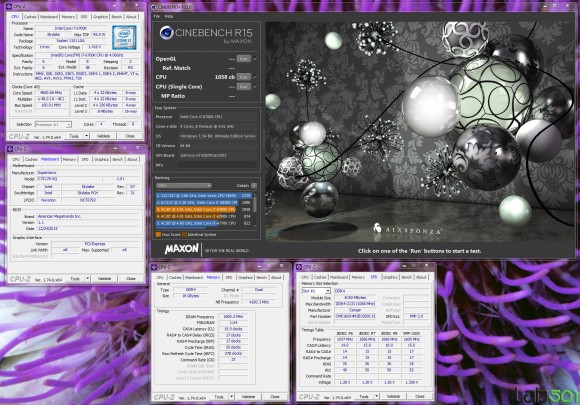Expand Tools arrow in SPD-tab CPU-Z window

click(x=377, y=396)
